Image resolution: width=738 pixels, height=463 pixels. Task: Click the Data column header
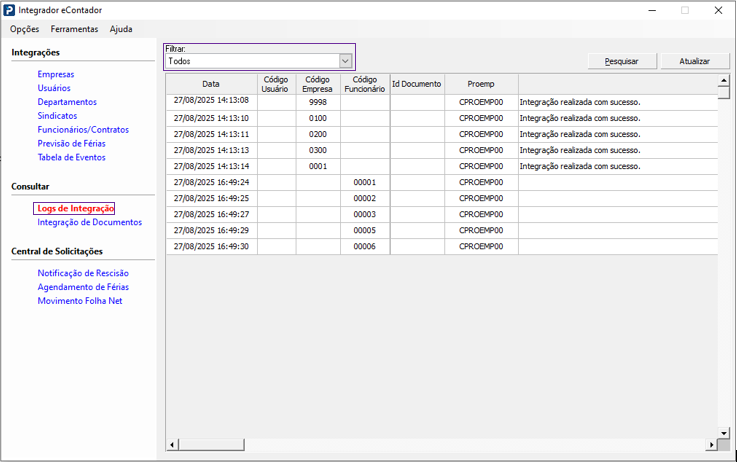pyautogui.click(x=211, y=84)
